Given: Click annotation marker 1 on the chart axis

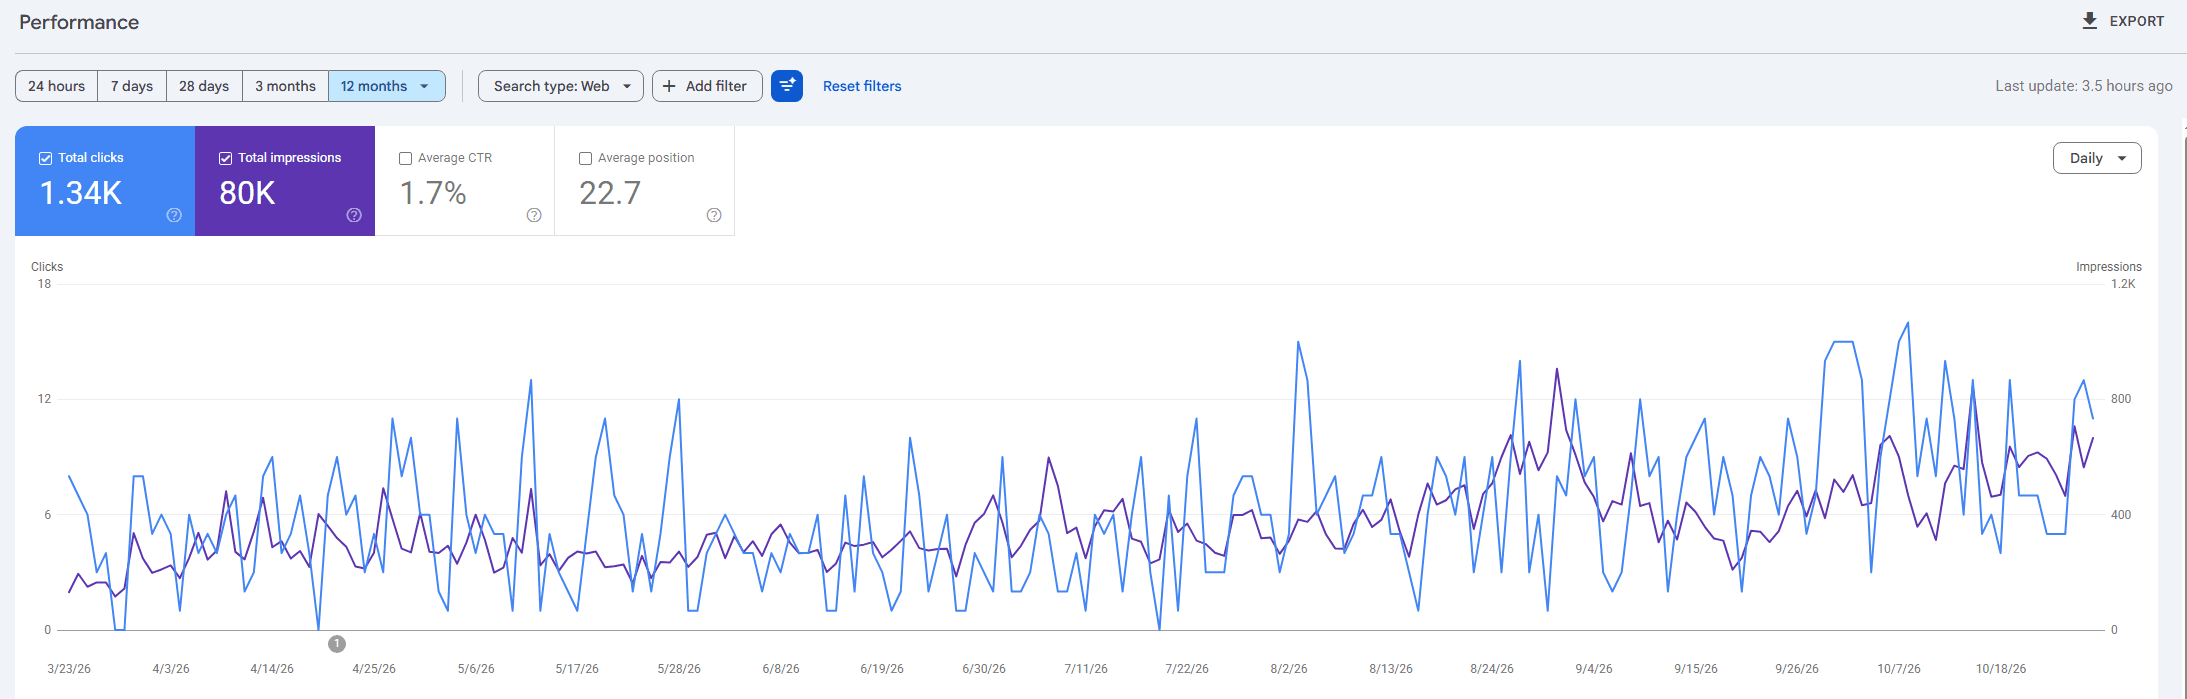Looking at the screenshot, I should click(x=337, y=644).
